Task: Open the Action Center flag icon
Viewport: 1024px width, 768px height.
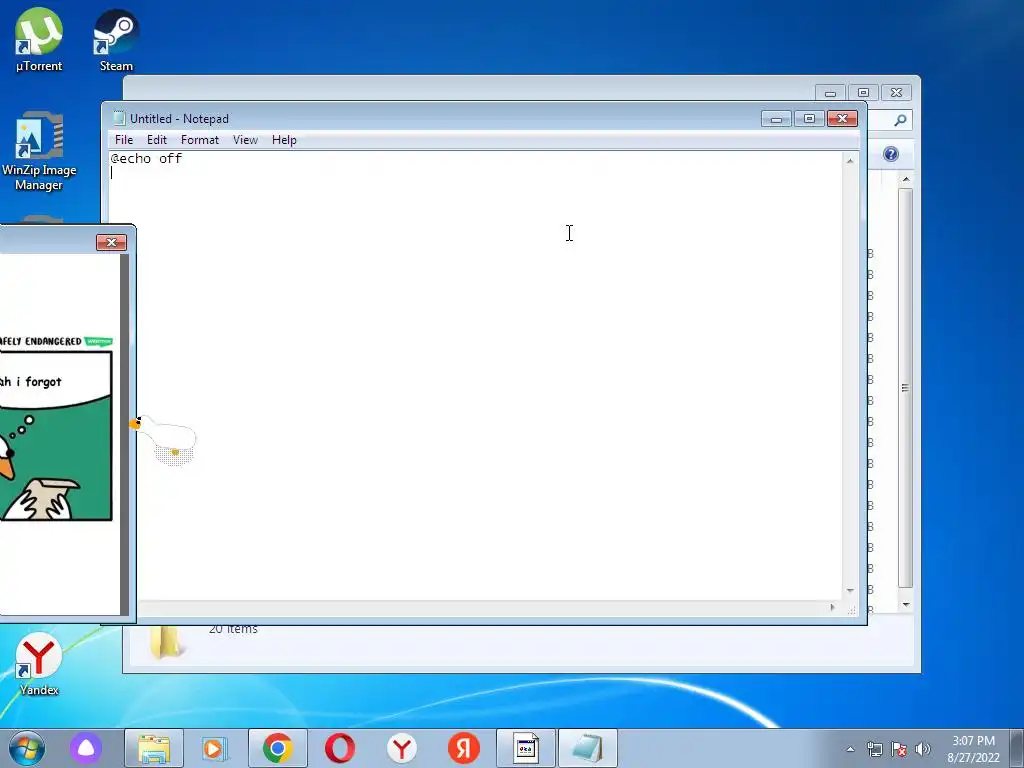Action: 899,749
